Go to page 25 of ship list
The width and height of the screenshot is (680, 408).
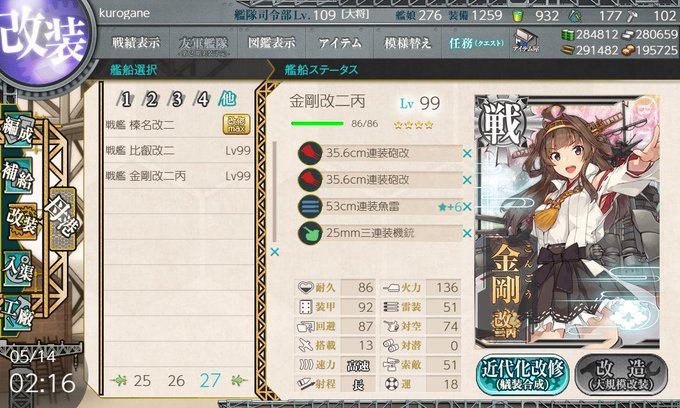(x=142, y=381)
